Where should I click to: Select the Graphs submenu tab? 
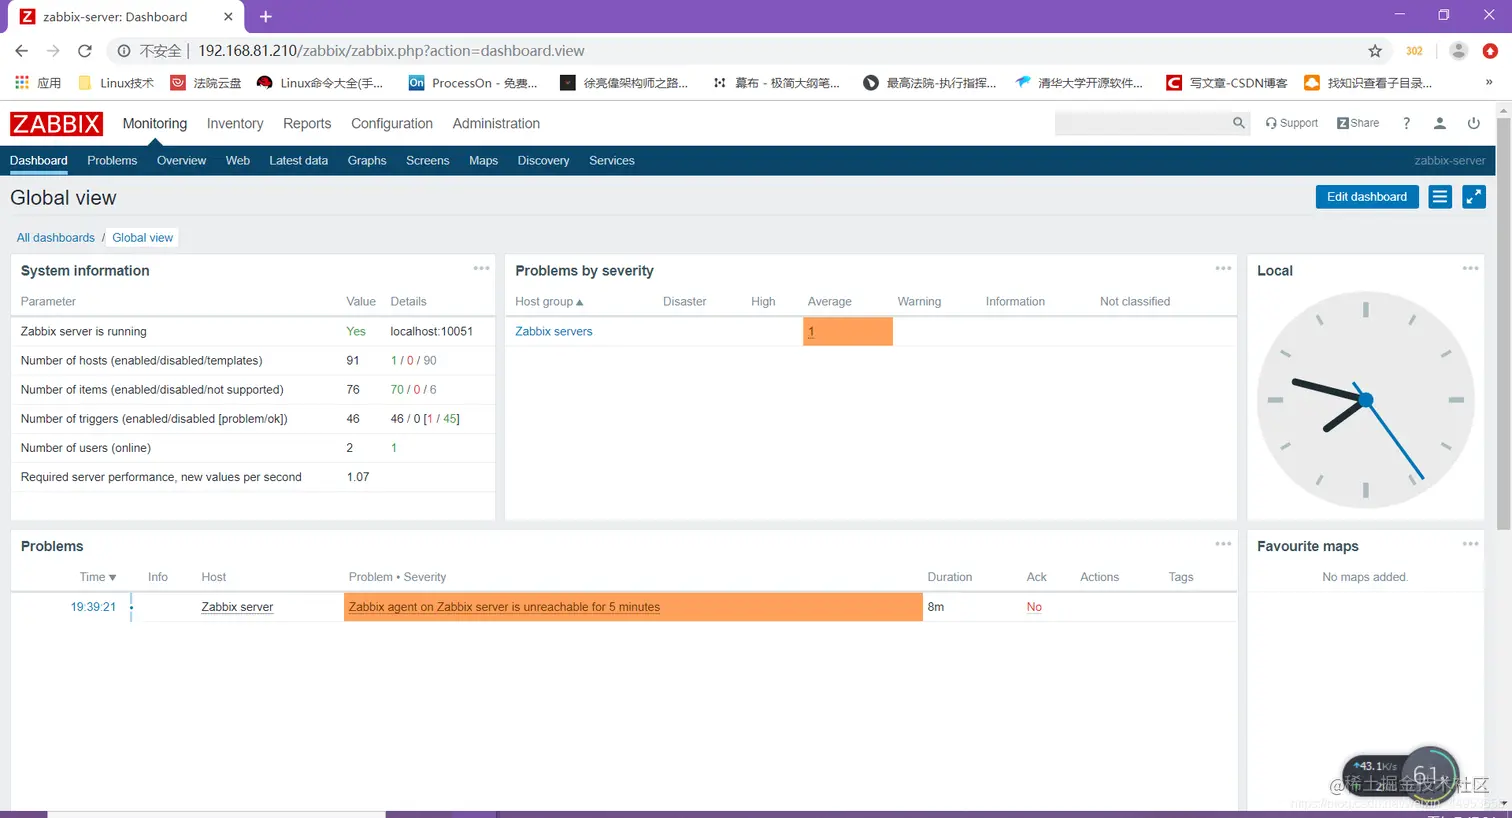pyautogui.click(x=367, y=160)
